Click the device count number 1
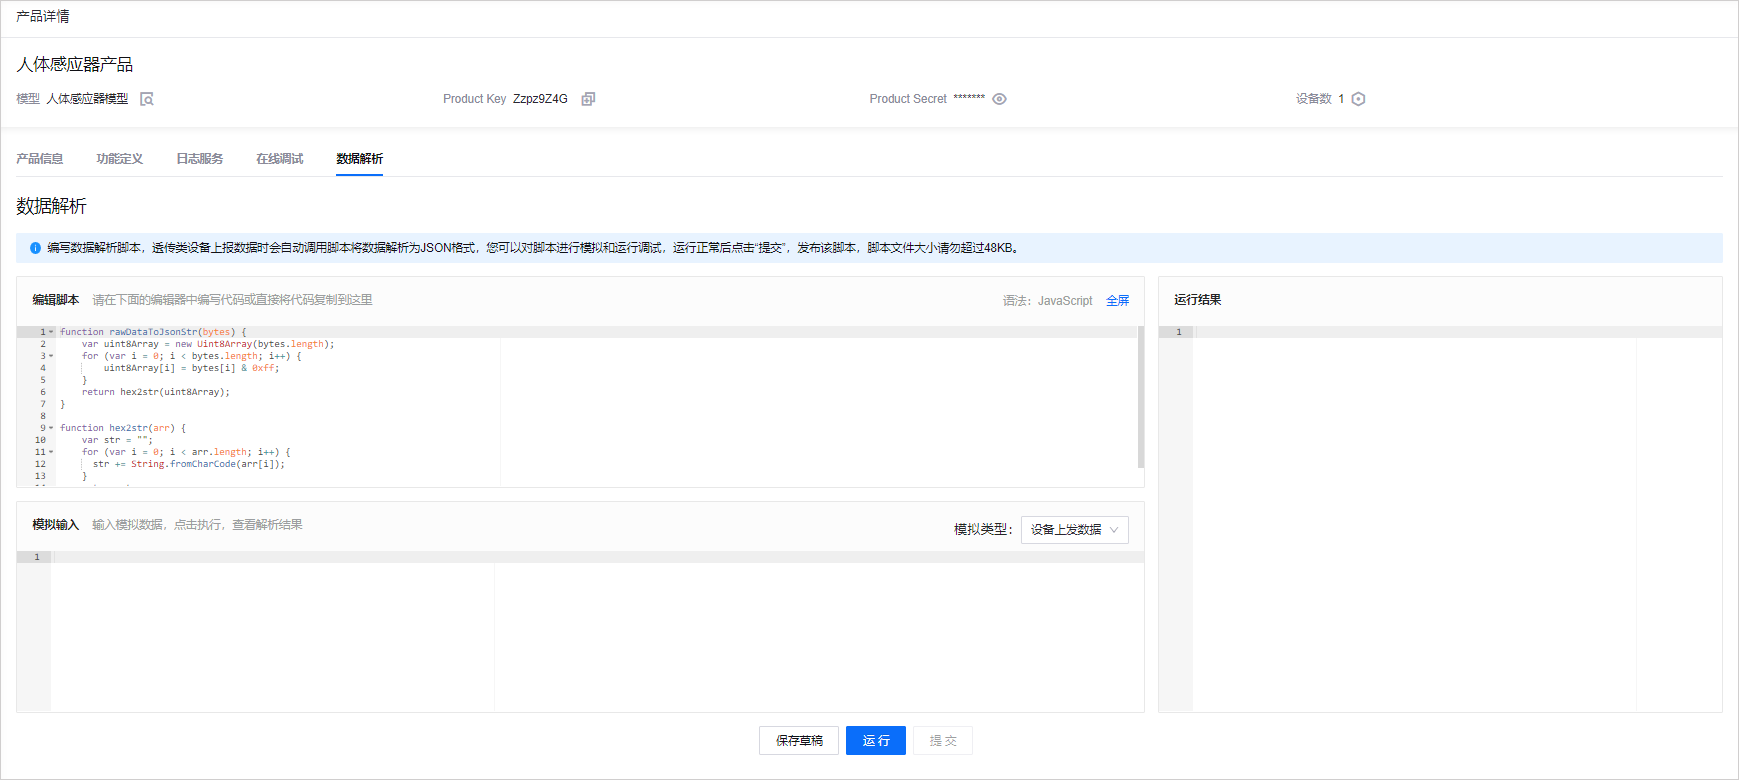 1341,99
